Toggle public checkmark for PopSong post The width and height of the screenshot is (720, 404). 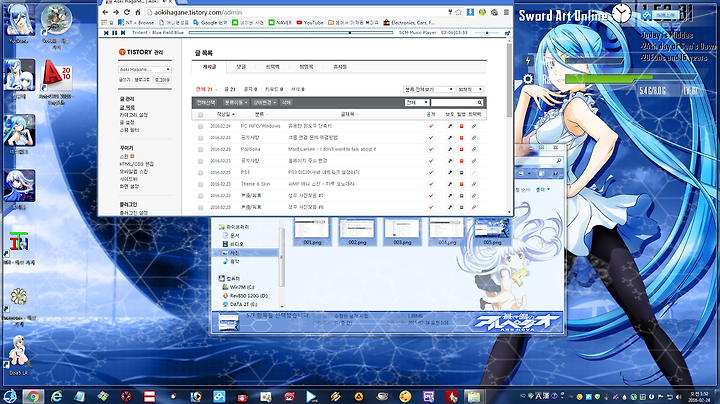pos(431,149)
